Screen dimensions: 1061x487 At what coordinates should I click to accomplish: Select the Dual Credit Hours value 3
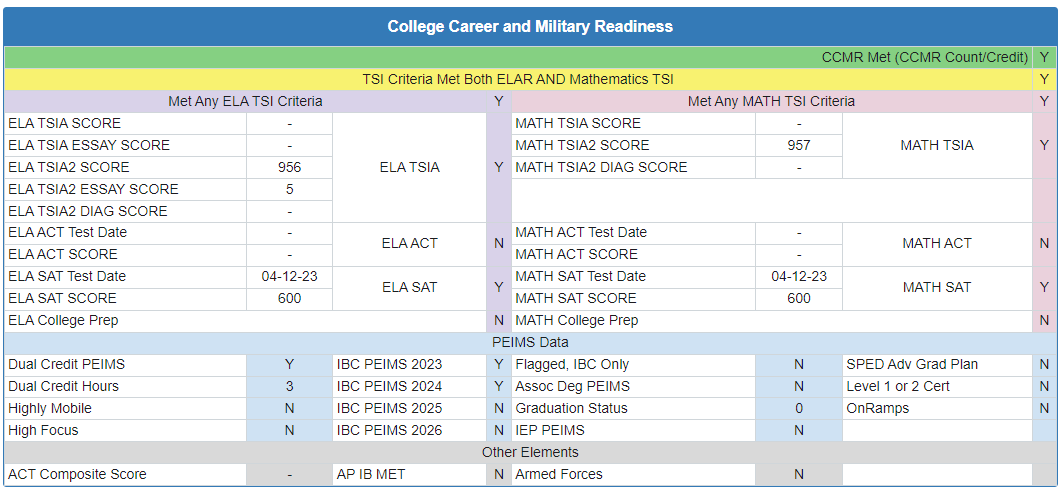tap(289, 386)
